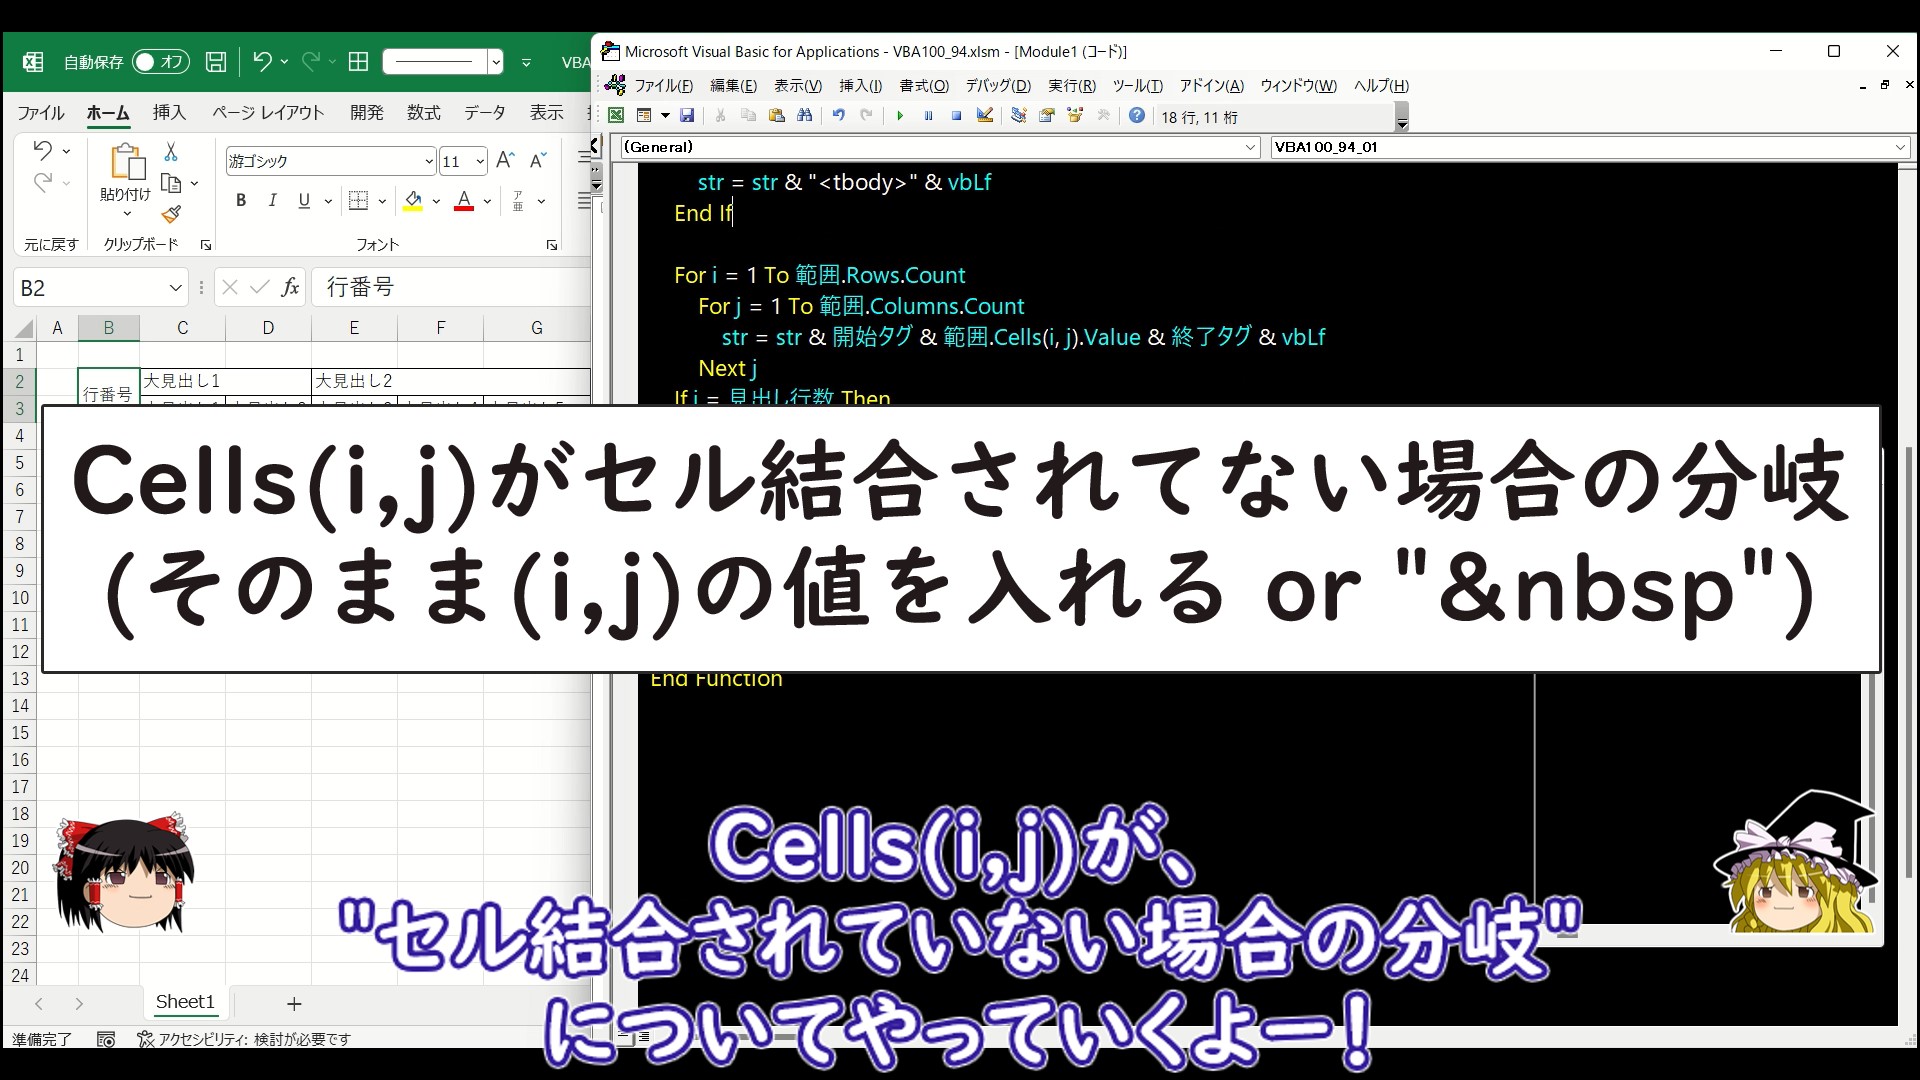Open the font name dropdown 游ゴシック
Screen dimensions: 1920x1080
429,161
